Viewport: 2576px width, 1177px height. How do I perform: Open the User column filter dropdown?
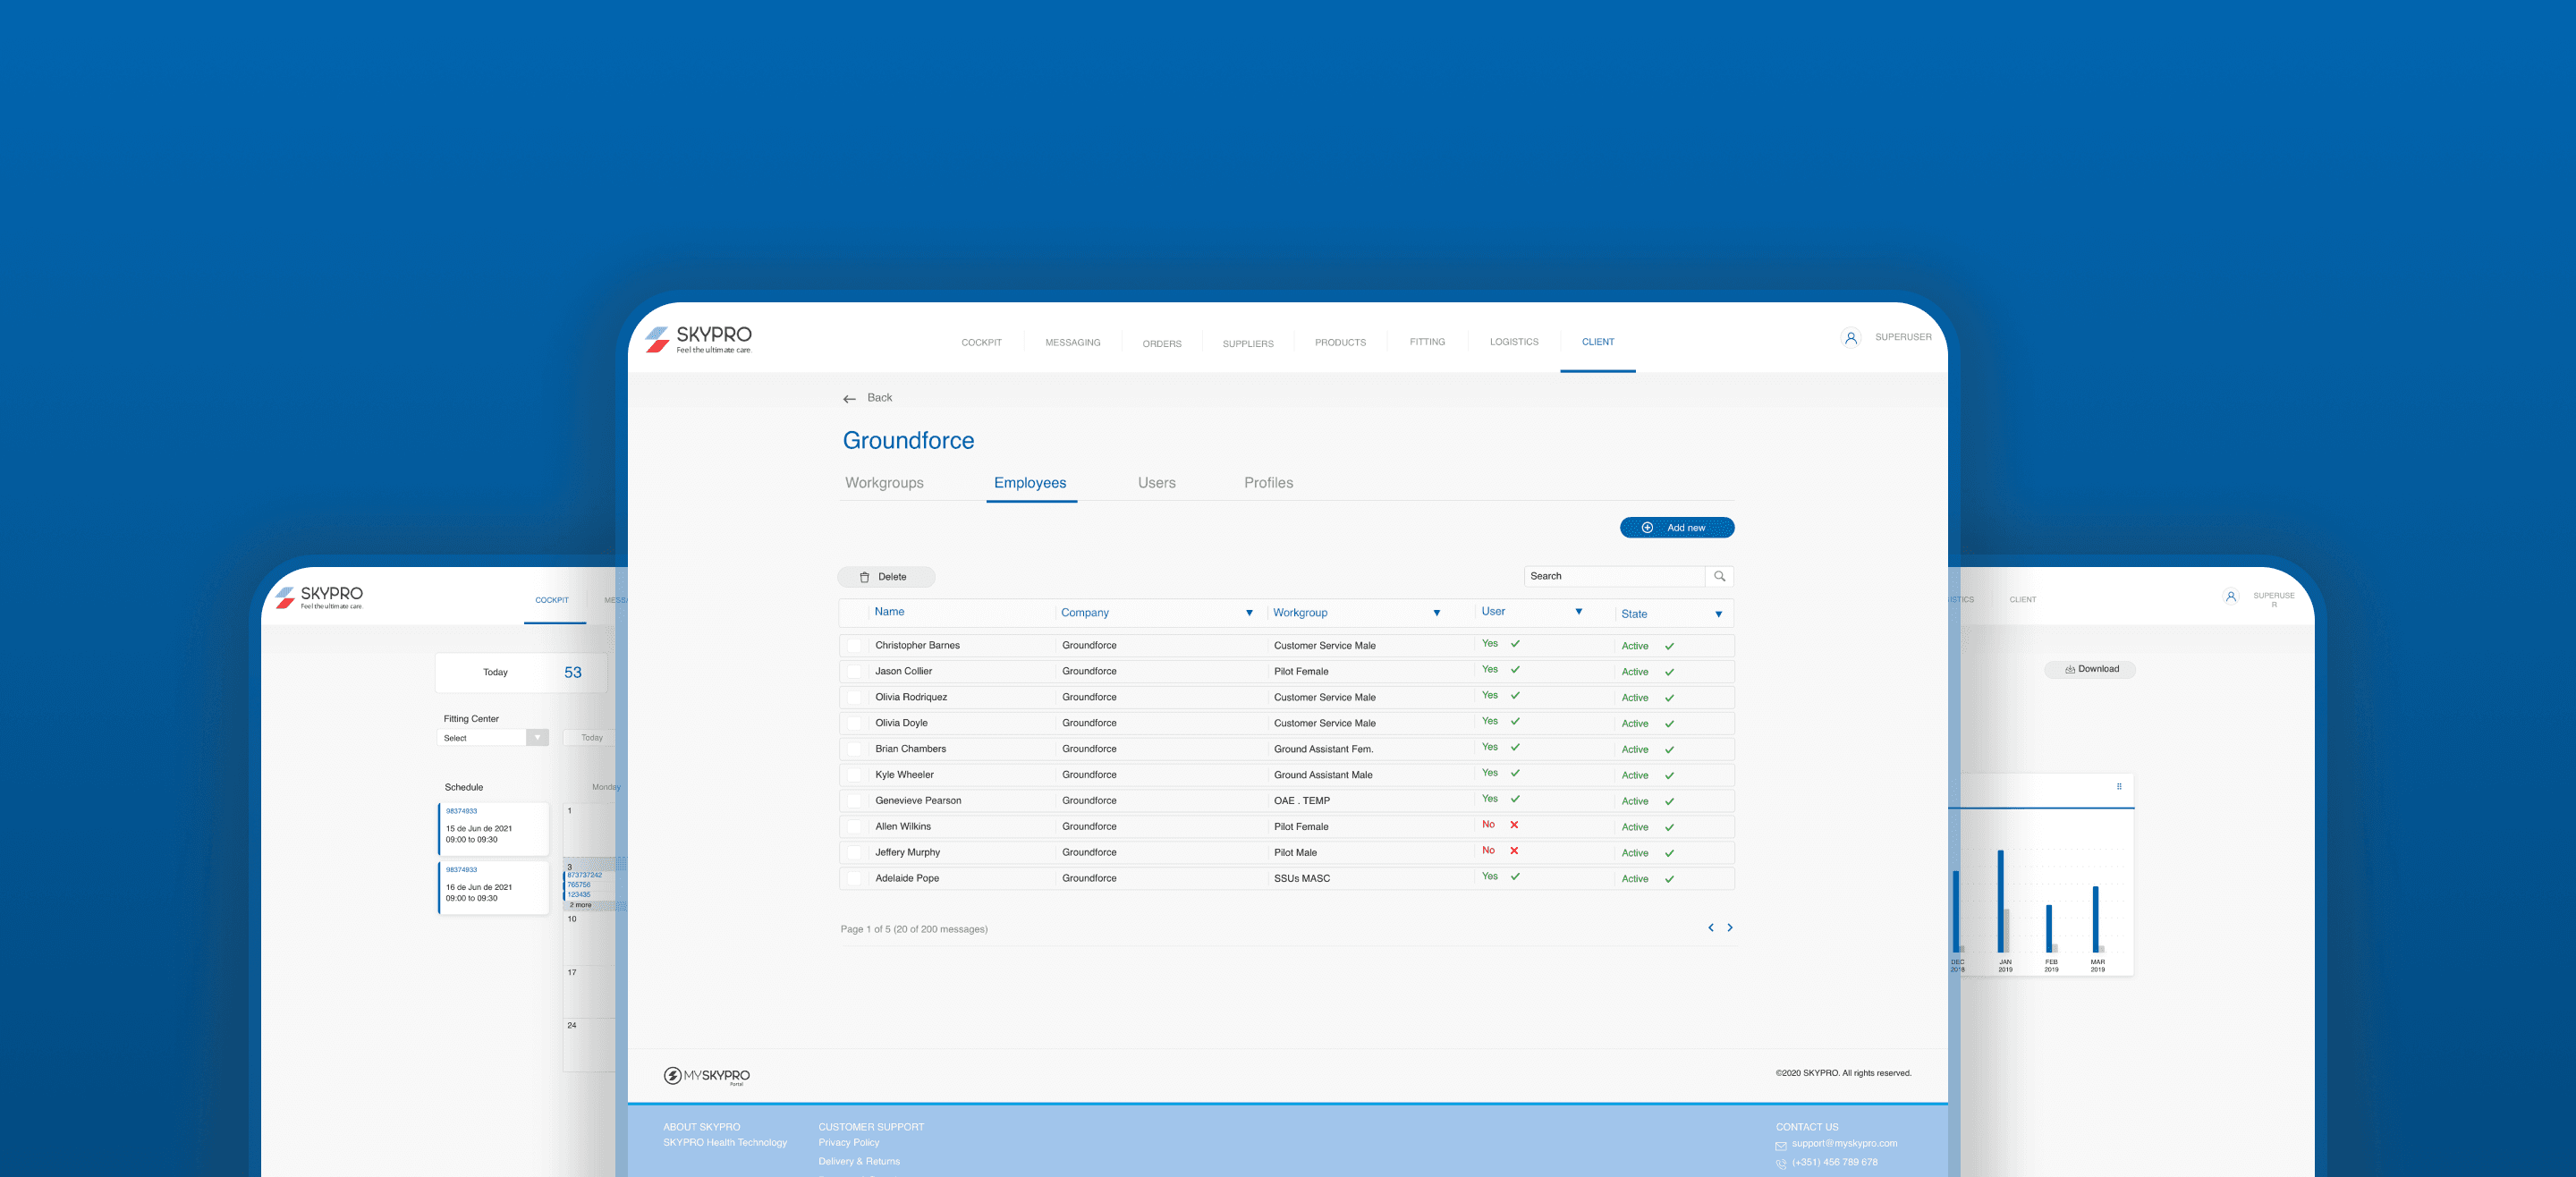[x=1578, y=612]
